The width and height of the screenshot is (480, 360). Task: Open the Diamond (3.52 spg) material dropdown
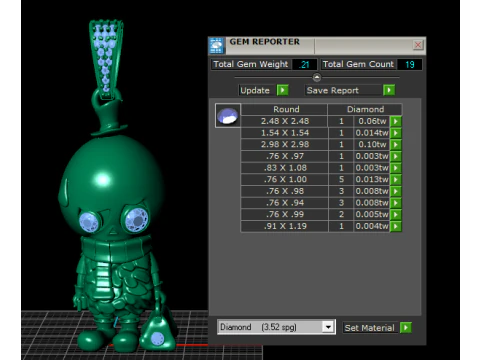point(328,327)
